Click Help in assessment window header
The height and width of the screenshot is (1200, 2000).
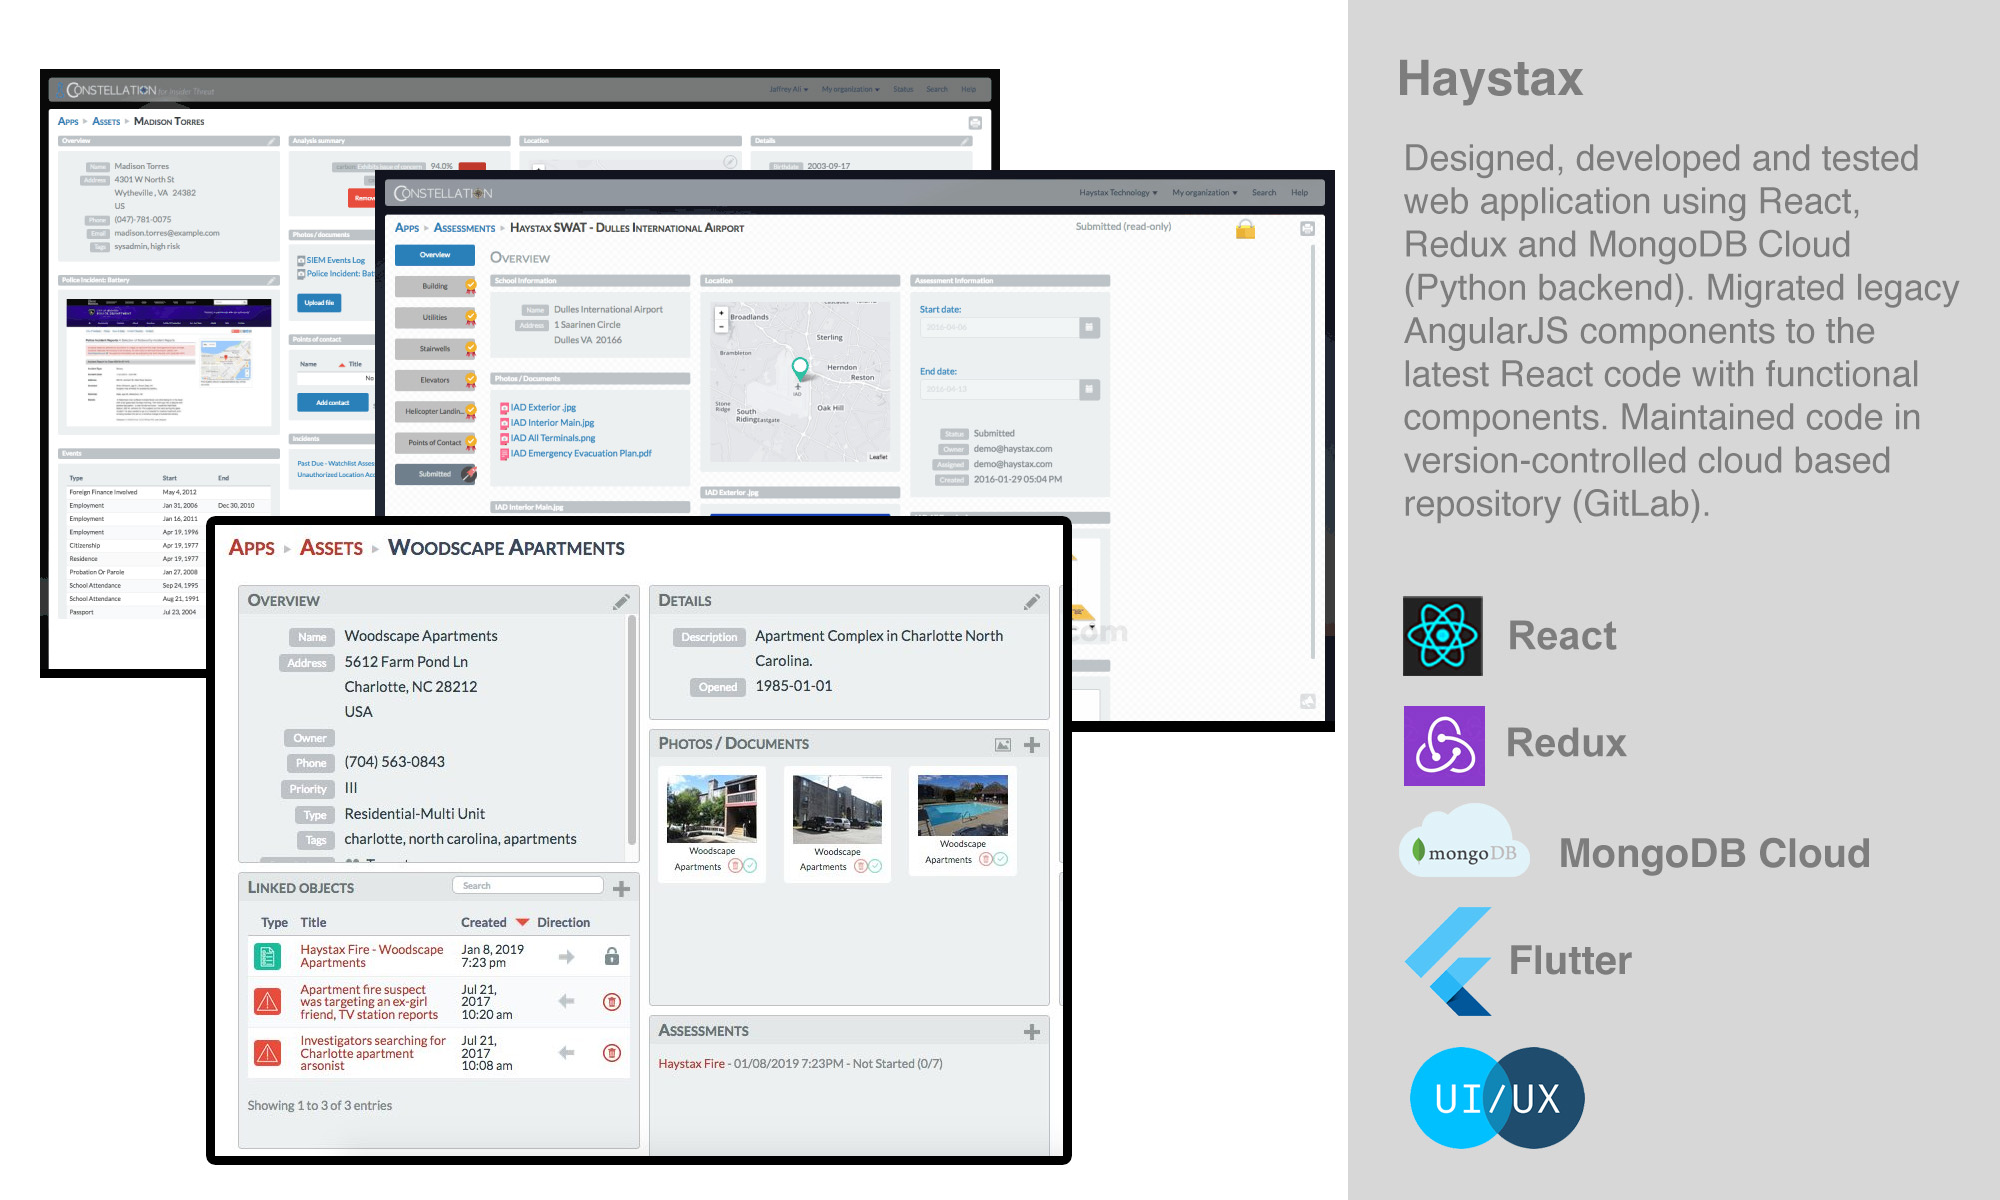tap(1299, 193)
